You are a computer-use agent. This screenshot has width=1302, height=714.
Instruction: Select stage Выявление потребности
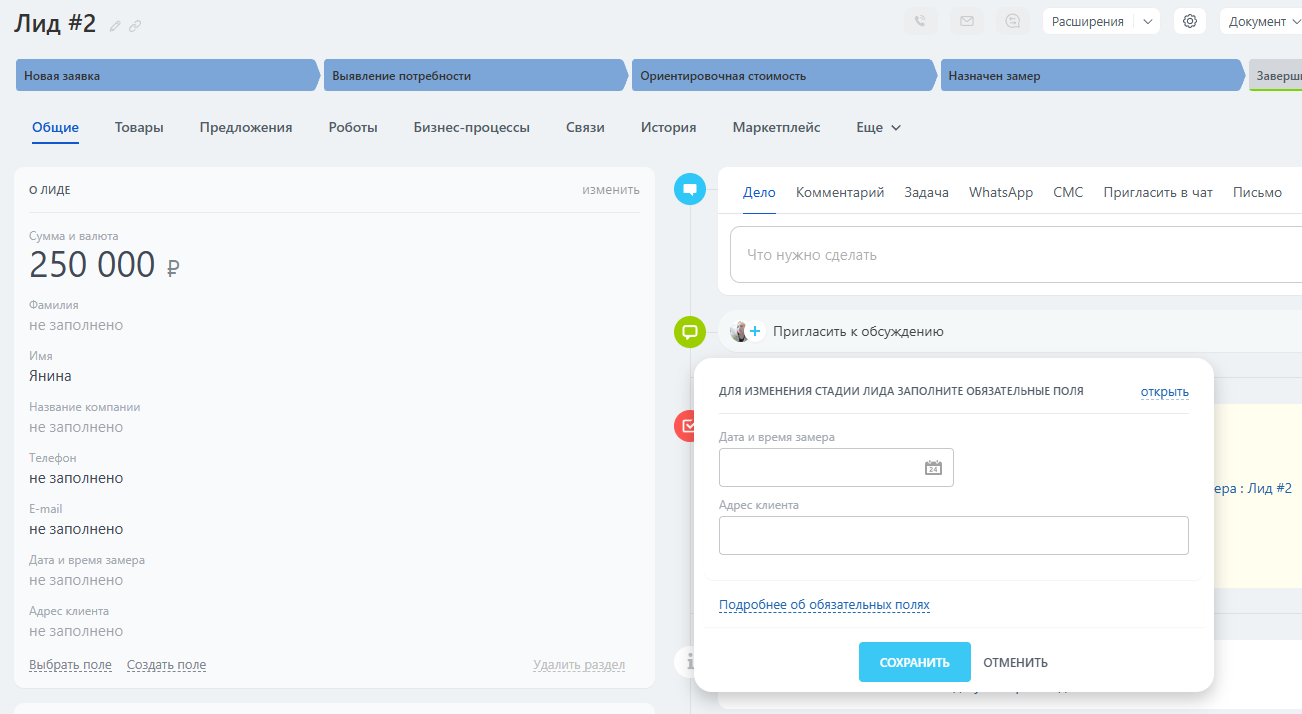point(475,76)
